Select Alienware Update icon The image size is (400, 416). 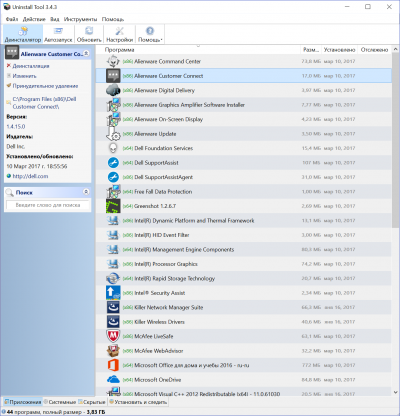click(x=113, y=134)
